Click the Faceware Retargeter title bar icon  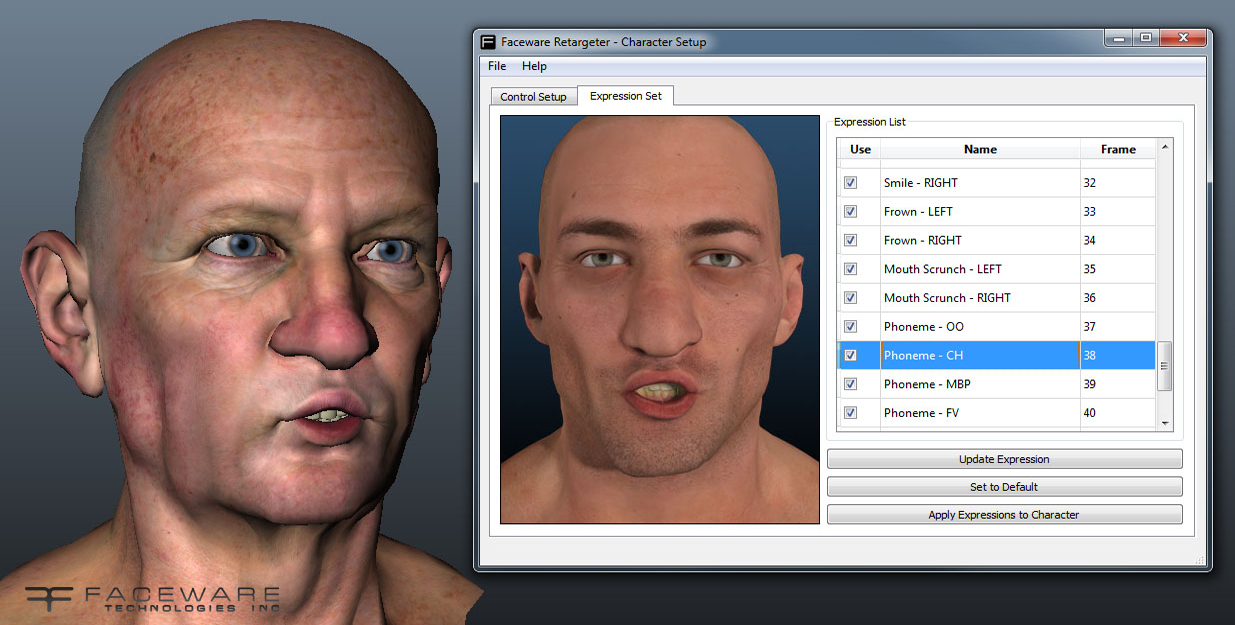tap(488, 42)
